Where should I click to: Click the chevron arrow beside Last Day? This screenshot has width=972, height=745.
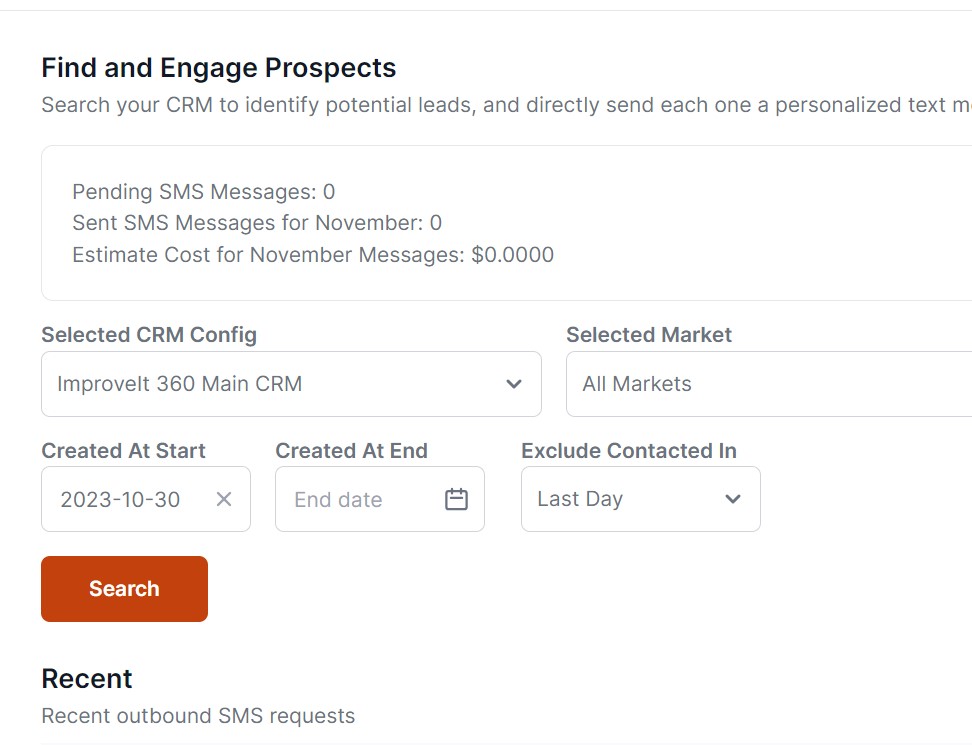(733, 499)
